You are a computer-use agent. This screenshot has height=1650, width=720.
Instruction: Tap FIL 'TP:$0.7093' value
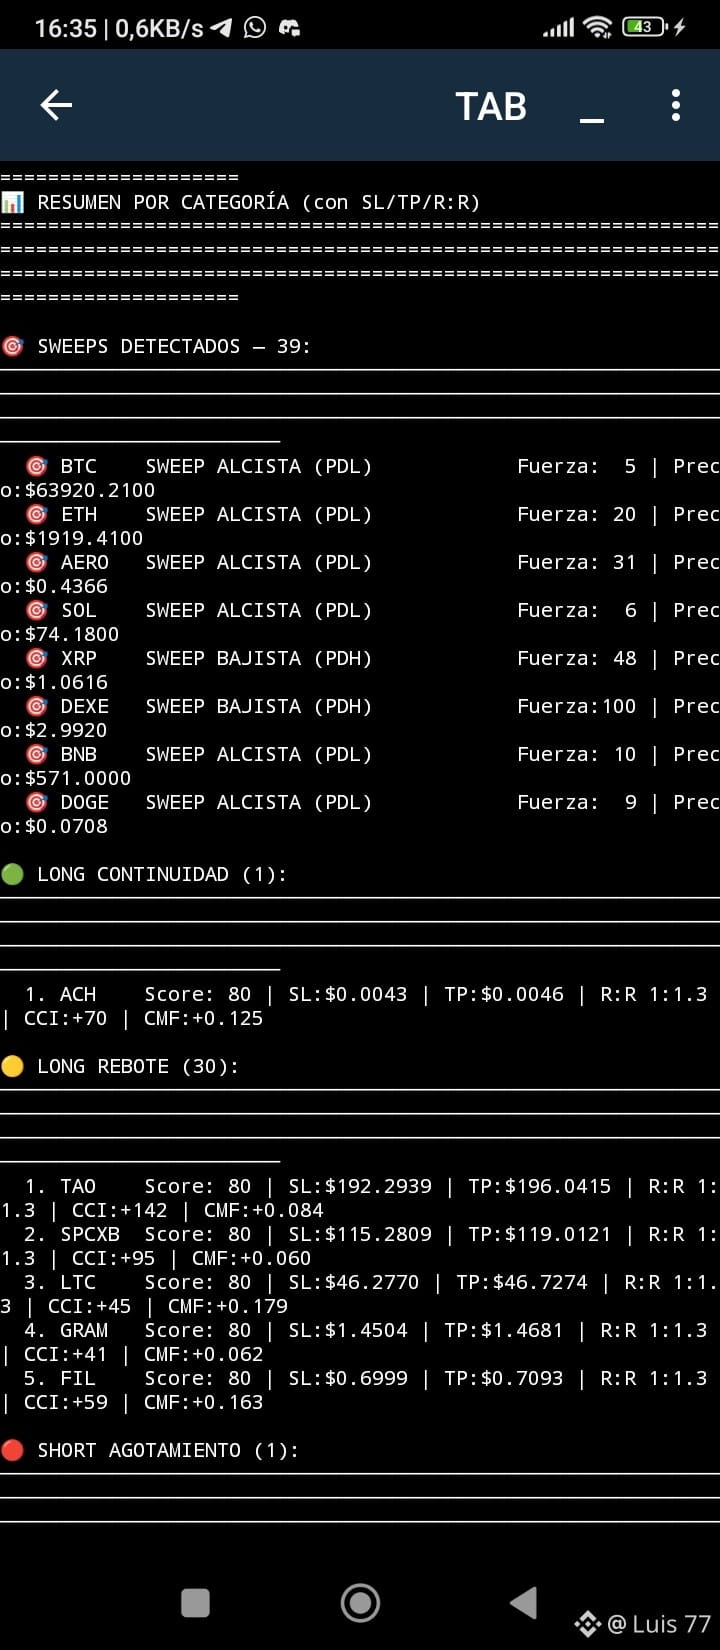click(x=504, y=1378)
